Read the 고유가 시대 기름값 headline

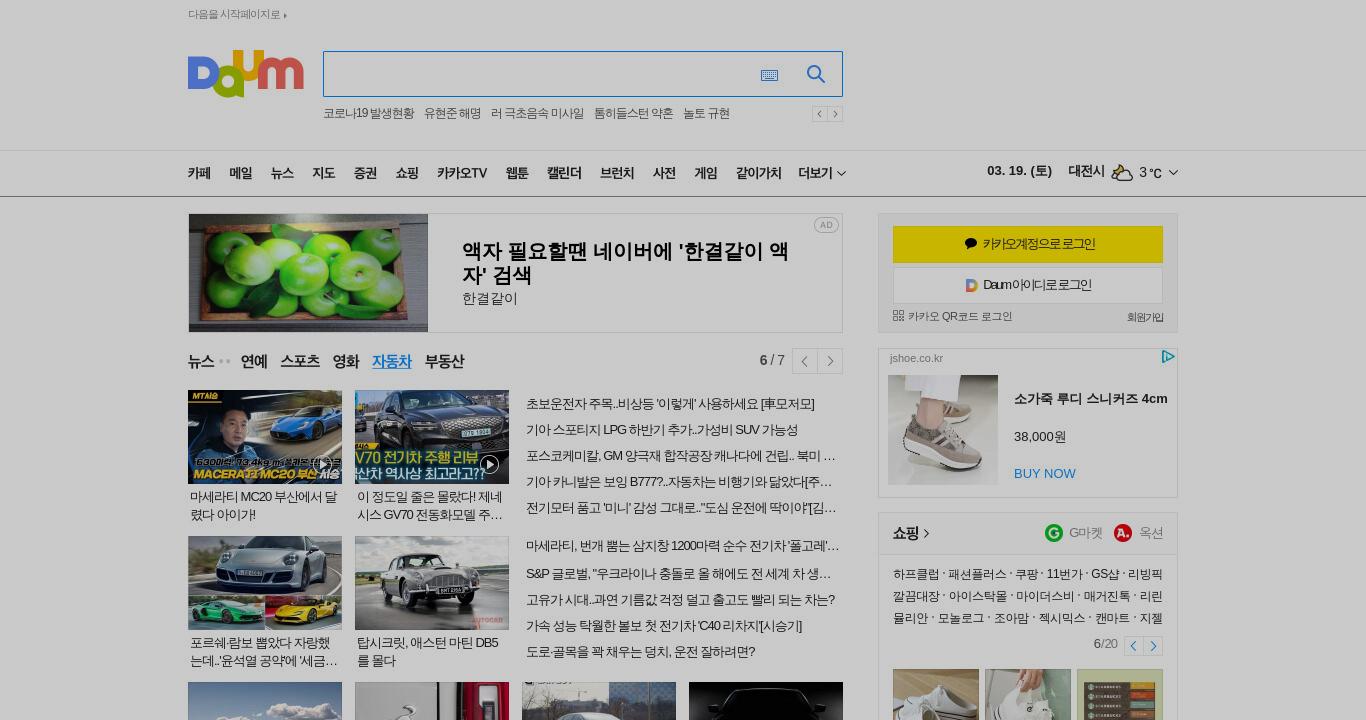tap(680, 600)
